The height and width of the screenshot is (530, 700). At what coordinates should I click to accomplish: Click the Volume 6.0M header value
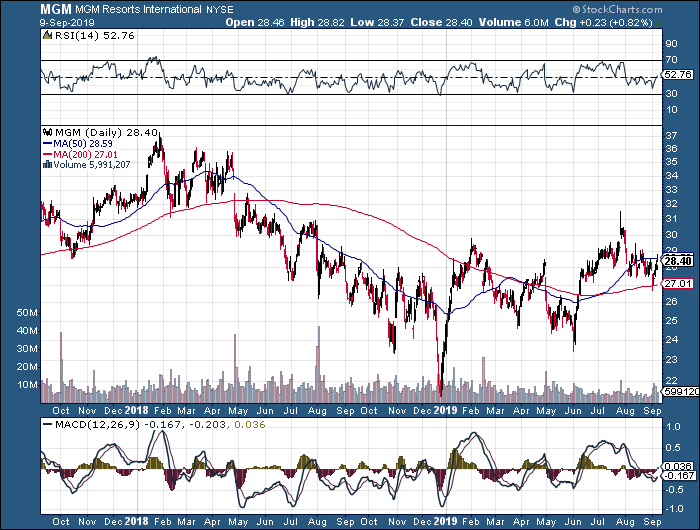point(513,22)
